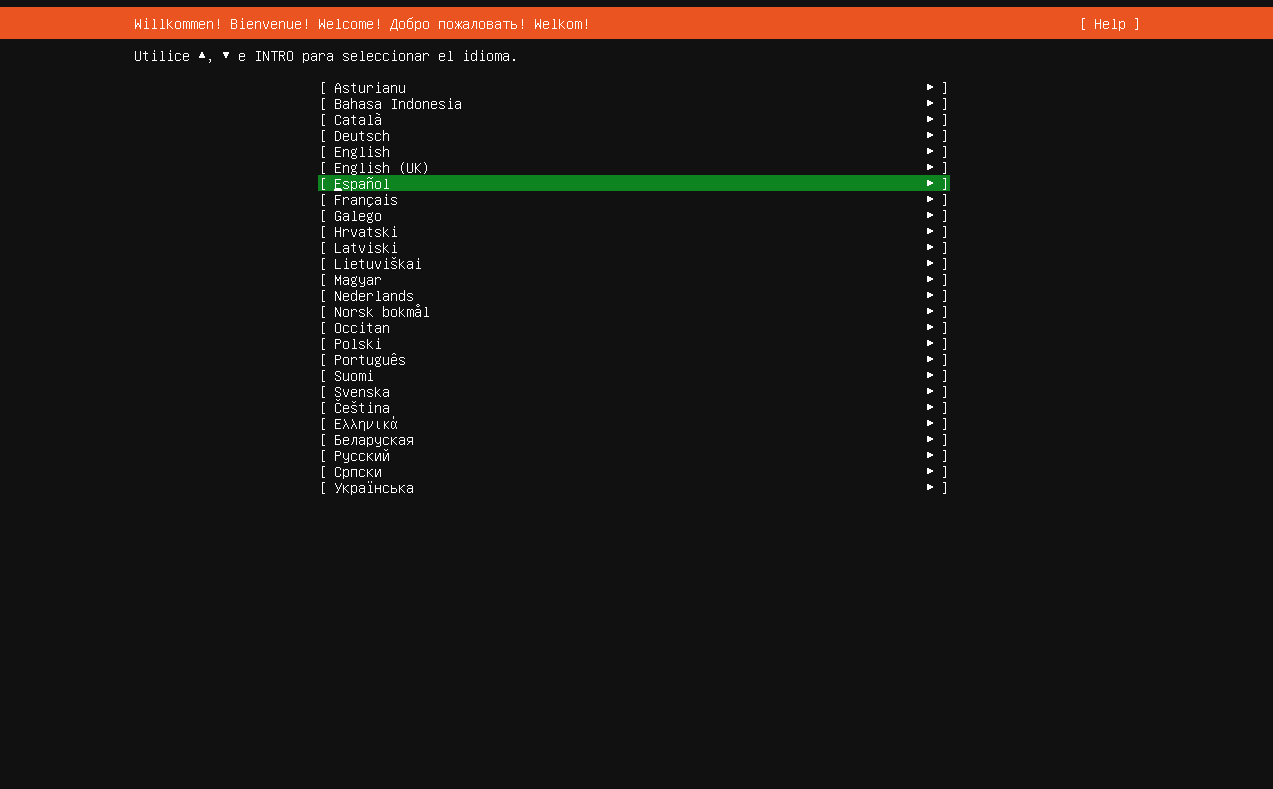Choose Српски language
The width and height of the screenshot is (1273, 789).
(634, 472)
